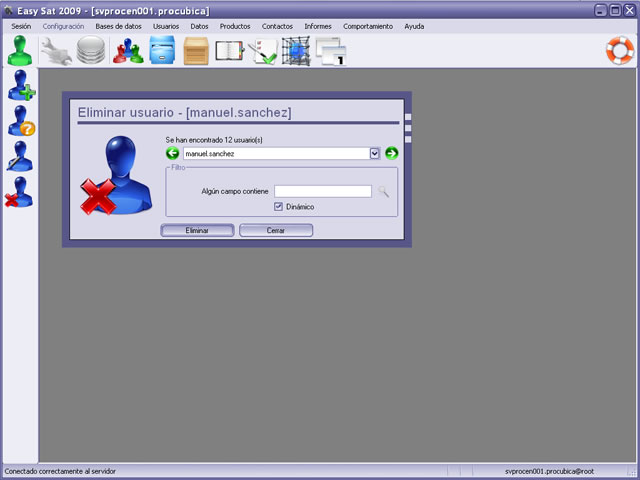Click the stacked windows toolbar icon
Viewport: 640px width, 480px height.
click(x=331, y=51)
